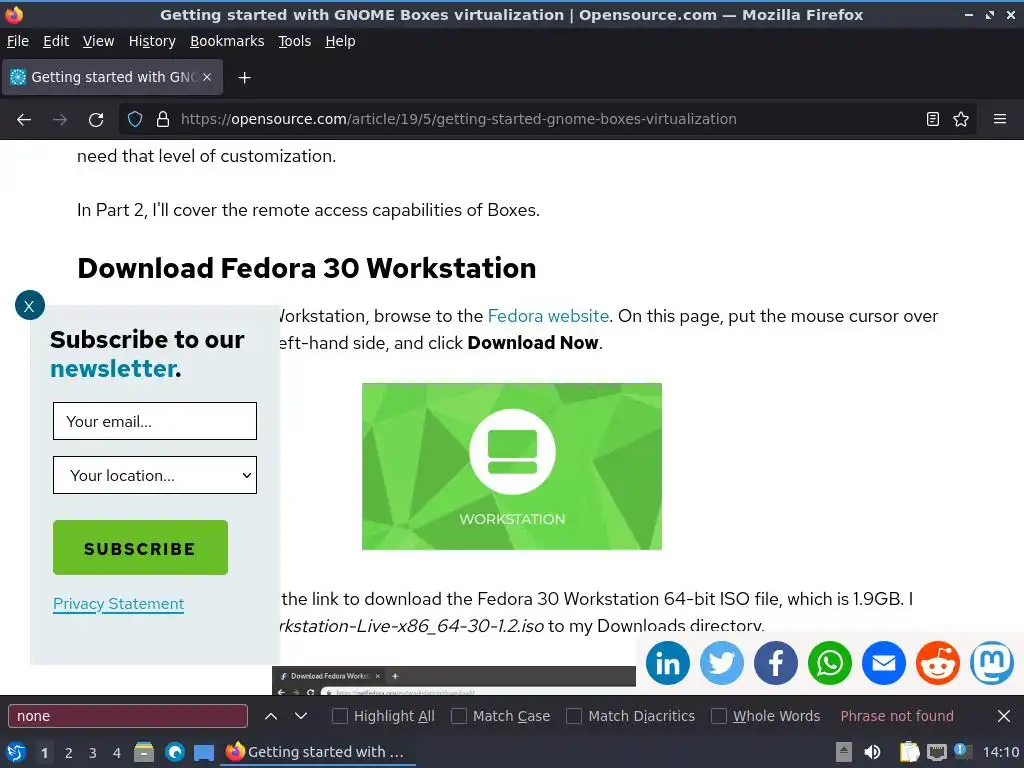This screenshot has width=1024, height=768.
Task: Open a new tab with plus button
Action: pyautogui.click(x=244, y=78)
